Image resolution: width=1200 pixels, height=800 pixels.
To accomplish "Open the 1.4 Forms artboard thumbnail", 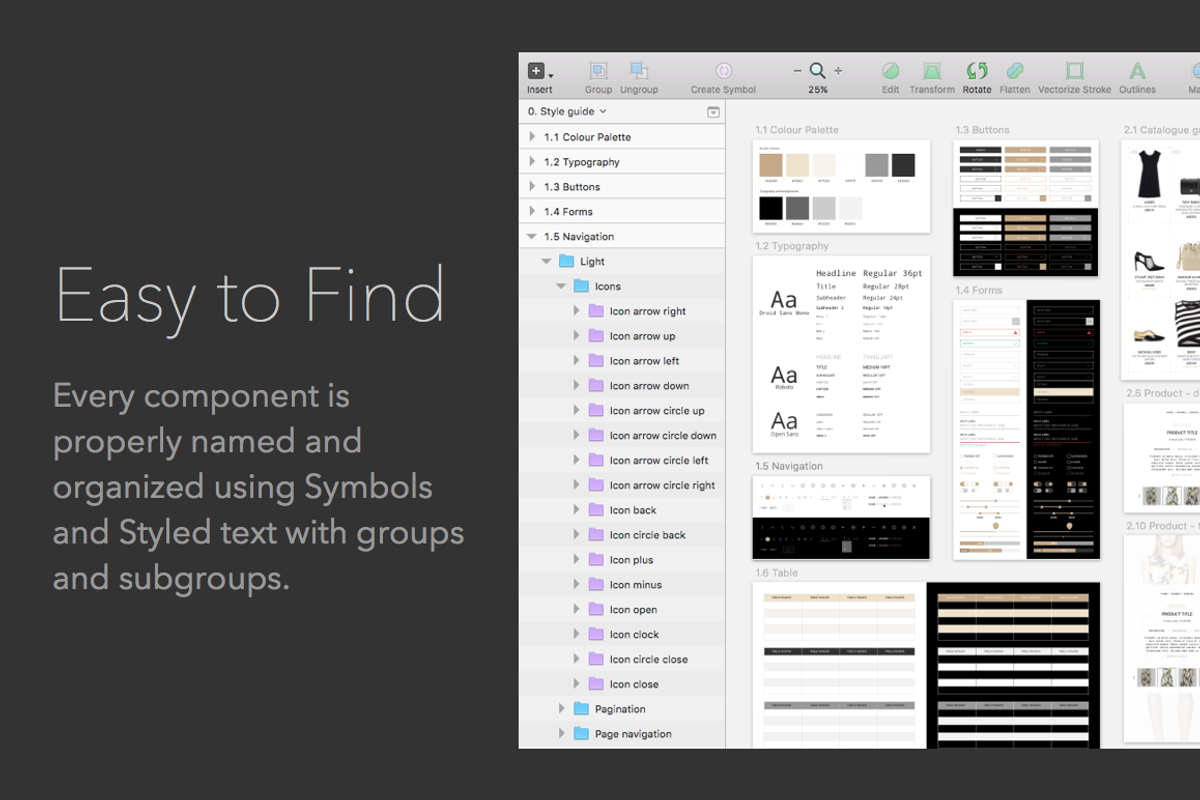I will click(x=1027, y=429).
